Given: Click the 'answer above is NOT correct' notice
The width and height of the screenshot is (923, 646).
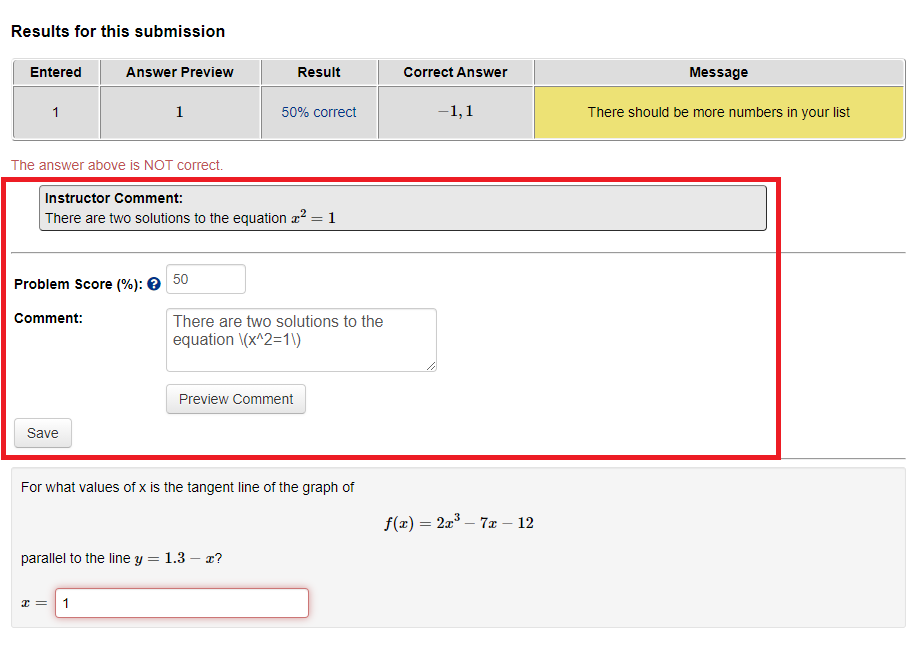Looking at the screenshot, I should point(117,165).
